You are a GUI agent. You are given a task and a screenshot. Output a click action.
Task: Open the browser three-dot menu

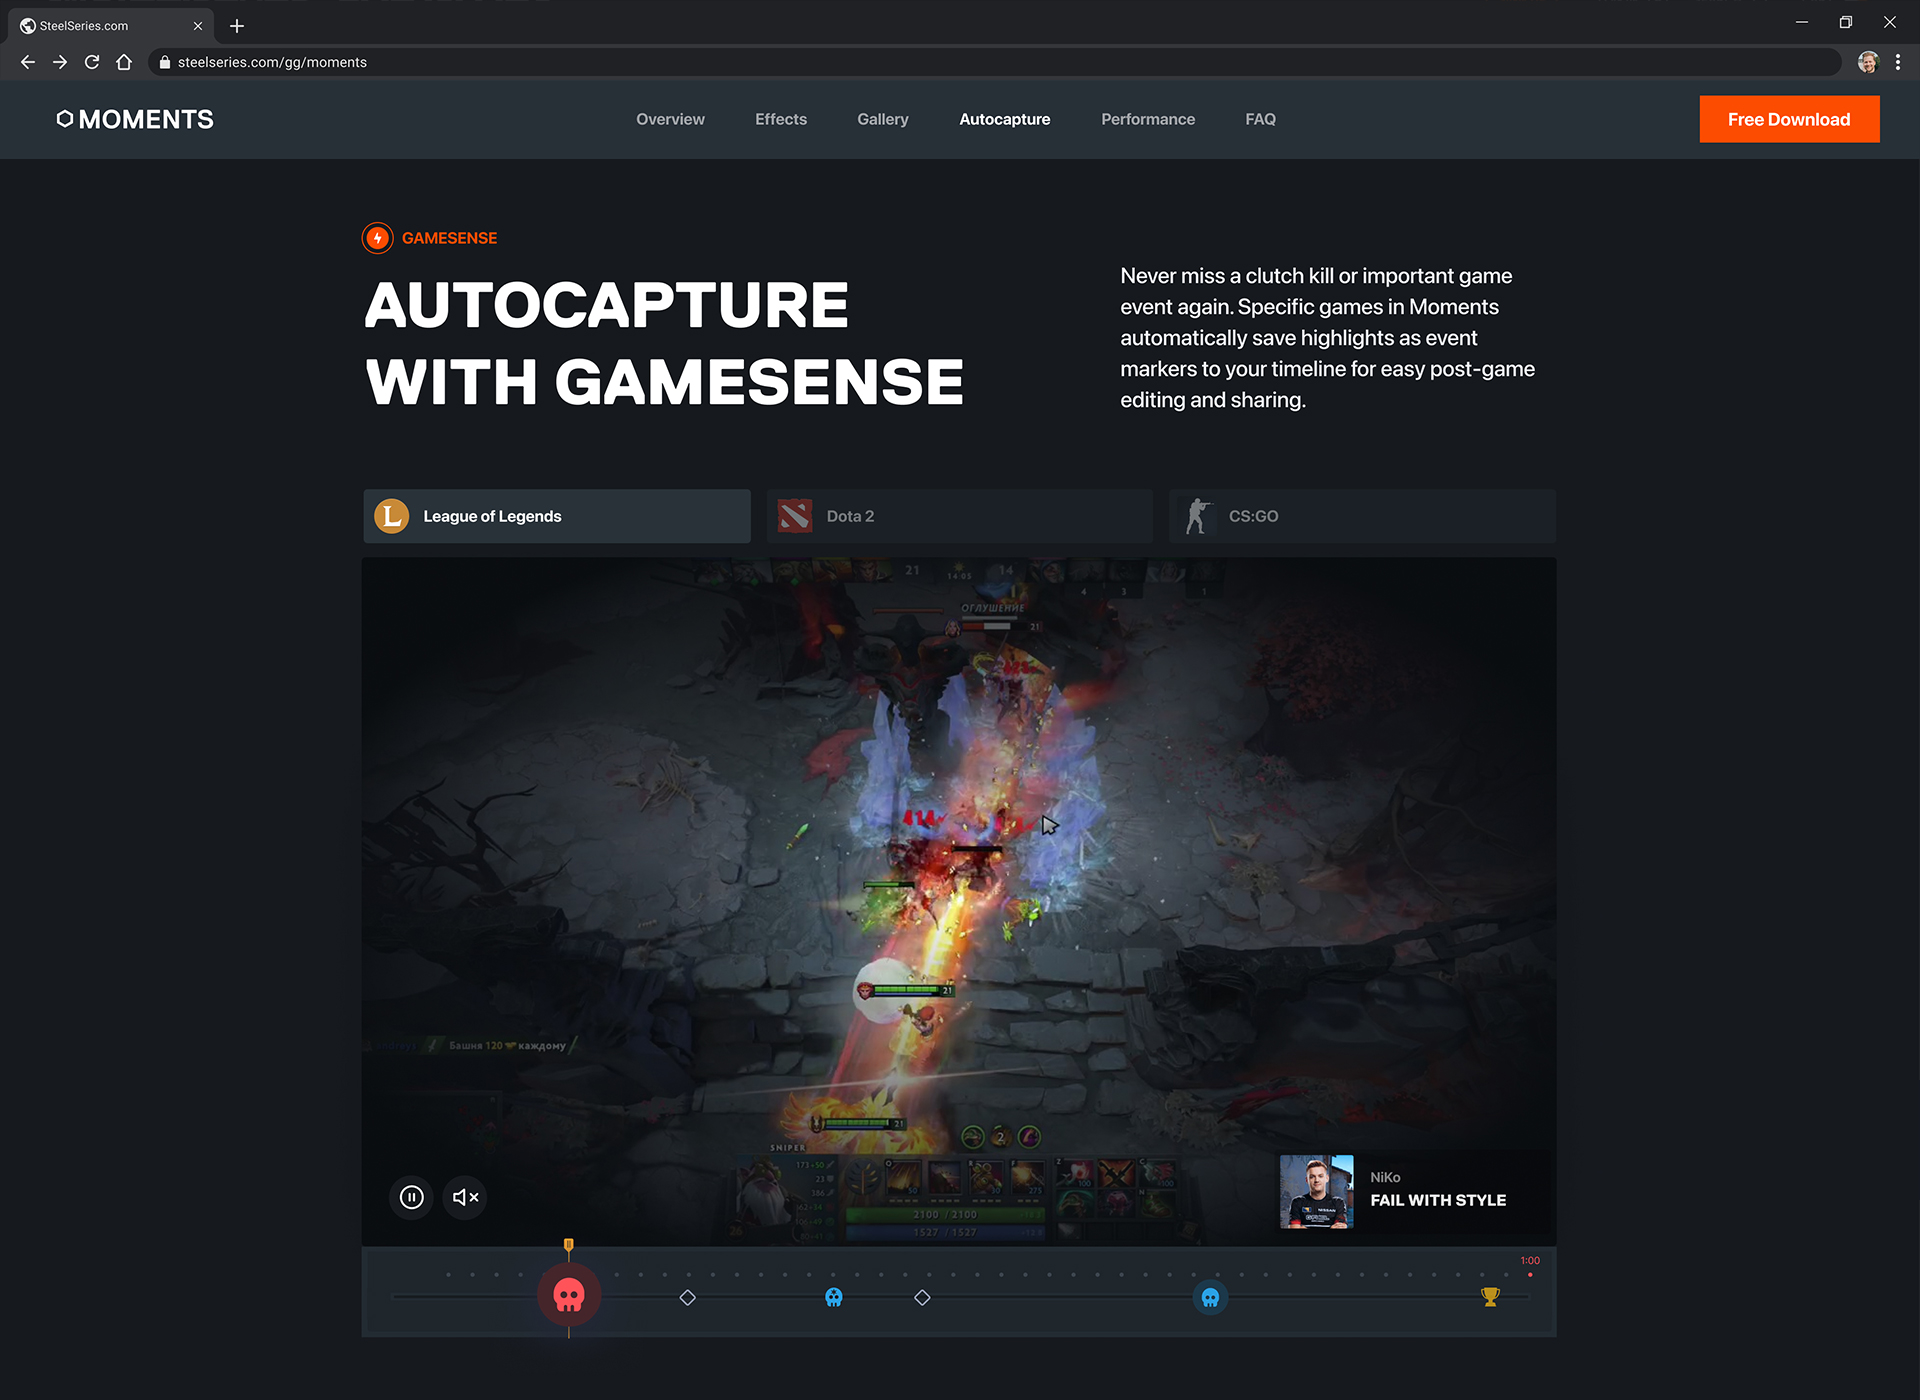(1897, 62)
